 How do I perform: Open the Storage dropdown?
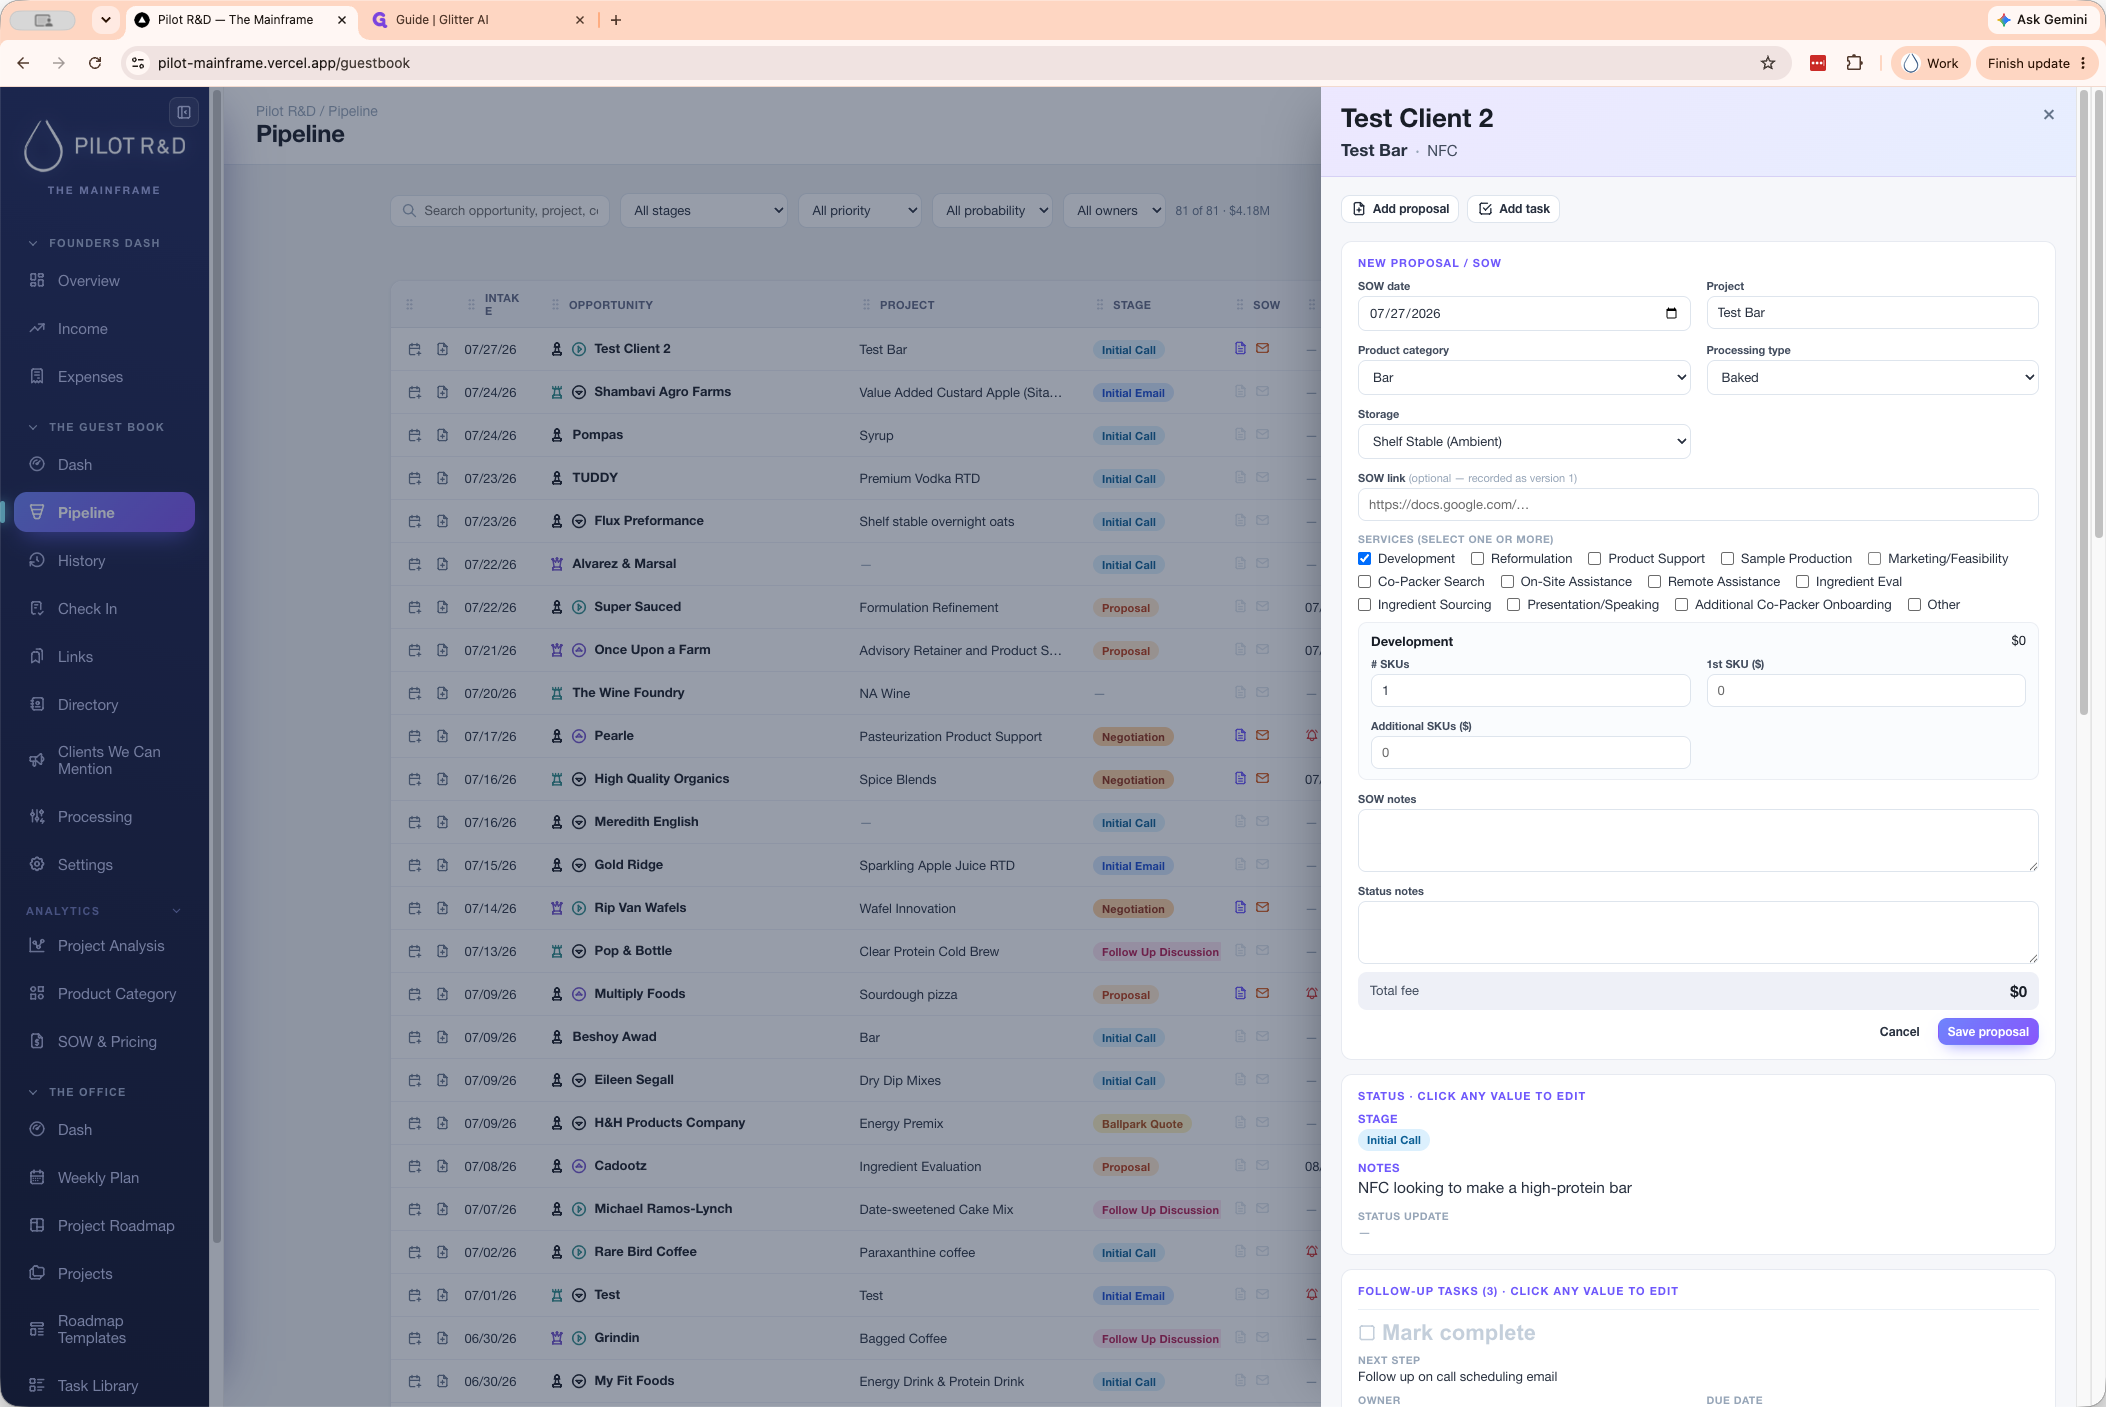(x=1524, y=442)
